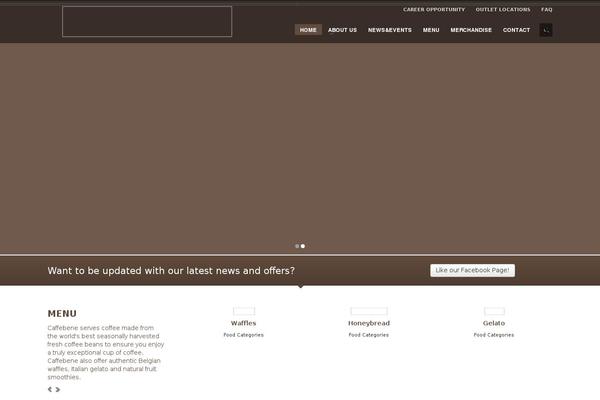Open News&Events menu item
Screen dimensions: 600x400
click(x=390, y=30)
